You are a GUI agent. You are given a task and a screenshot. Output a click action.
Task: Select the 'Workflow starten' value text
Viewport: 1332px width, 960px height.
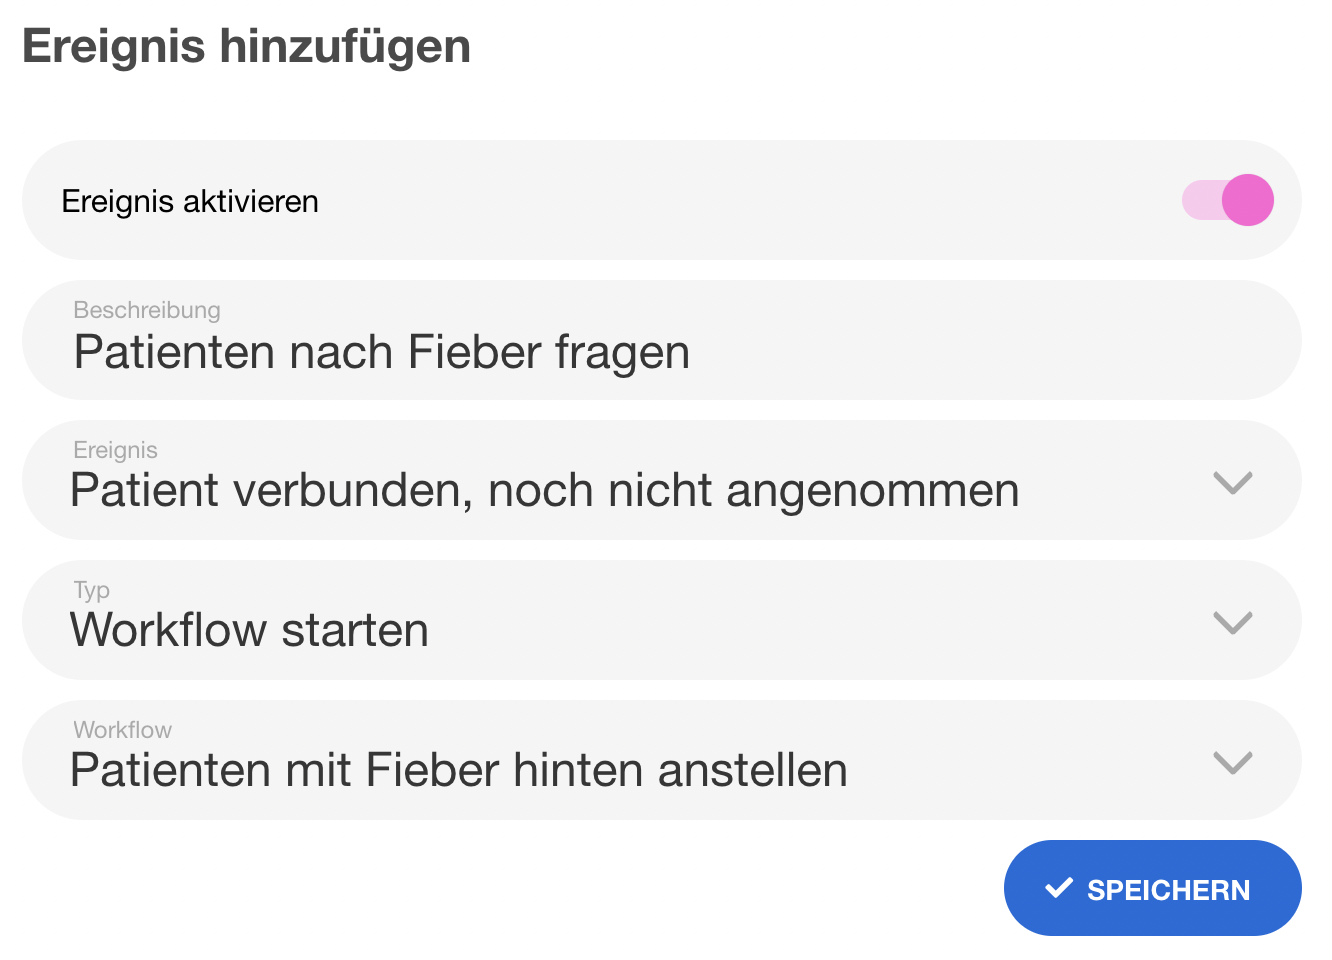pos(249,631)
